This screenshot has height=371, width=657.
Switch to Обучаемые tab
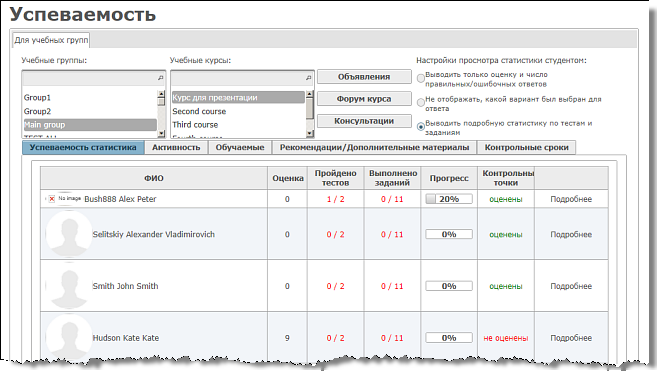pos(240,148)
